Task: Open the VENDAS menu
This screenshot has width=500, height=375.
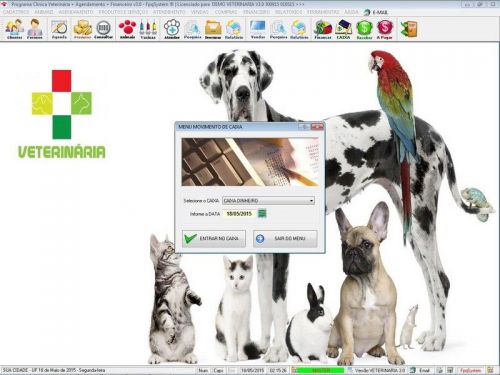Action: tap(200, 12)
